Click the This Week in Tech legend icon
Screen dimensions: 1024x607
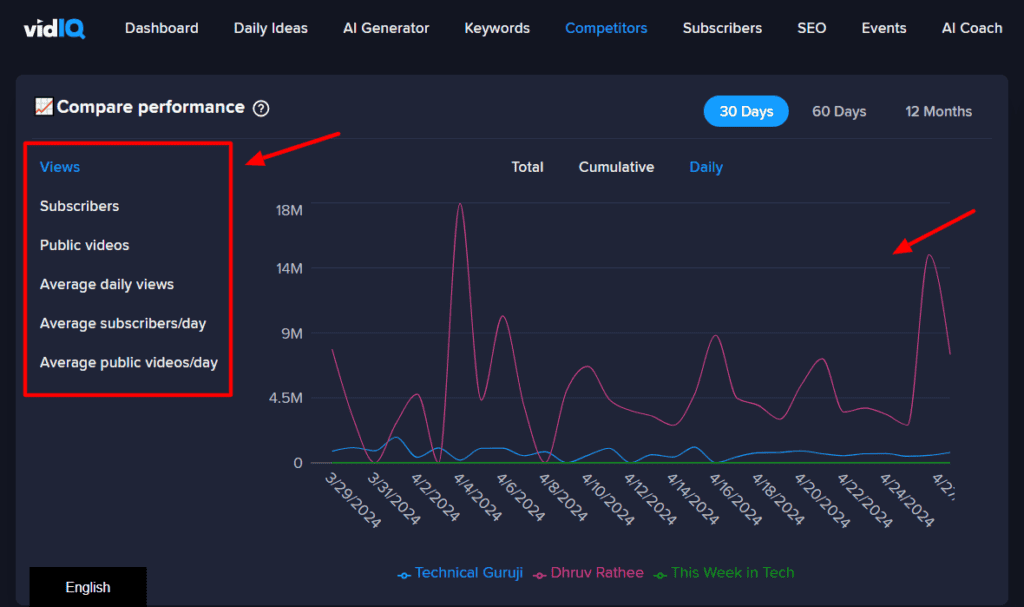[658, 572]
